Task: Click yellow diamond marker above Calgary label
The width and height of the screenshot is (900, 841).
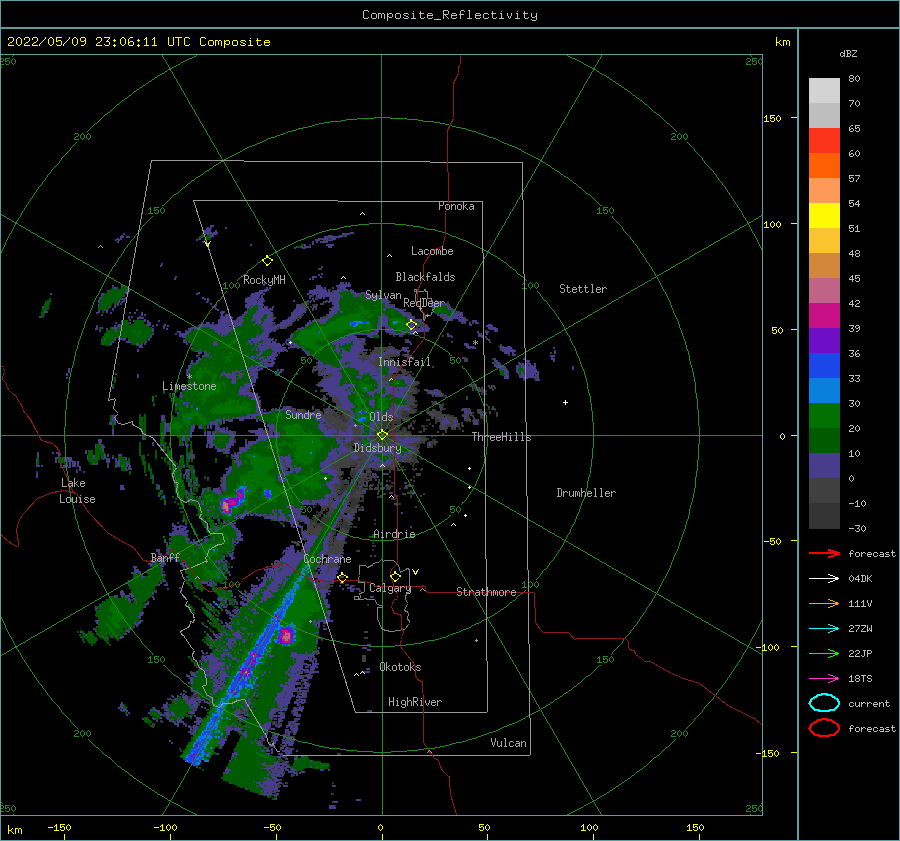Action: coord(395,576)
